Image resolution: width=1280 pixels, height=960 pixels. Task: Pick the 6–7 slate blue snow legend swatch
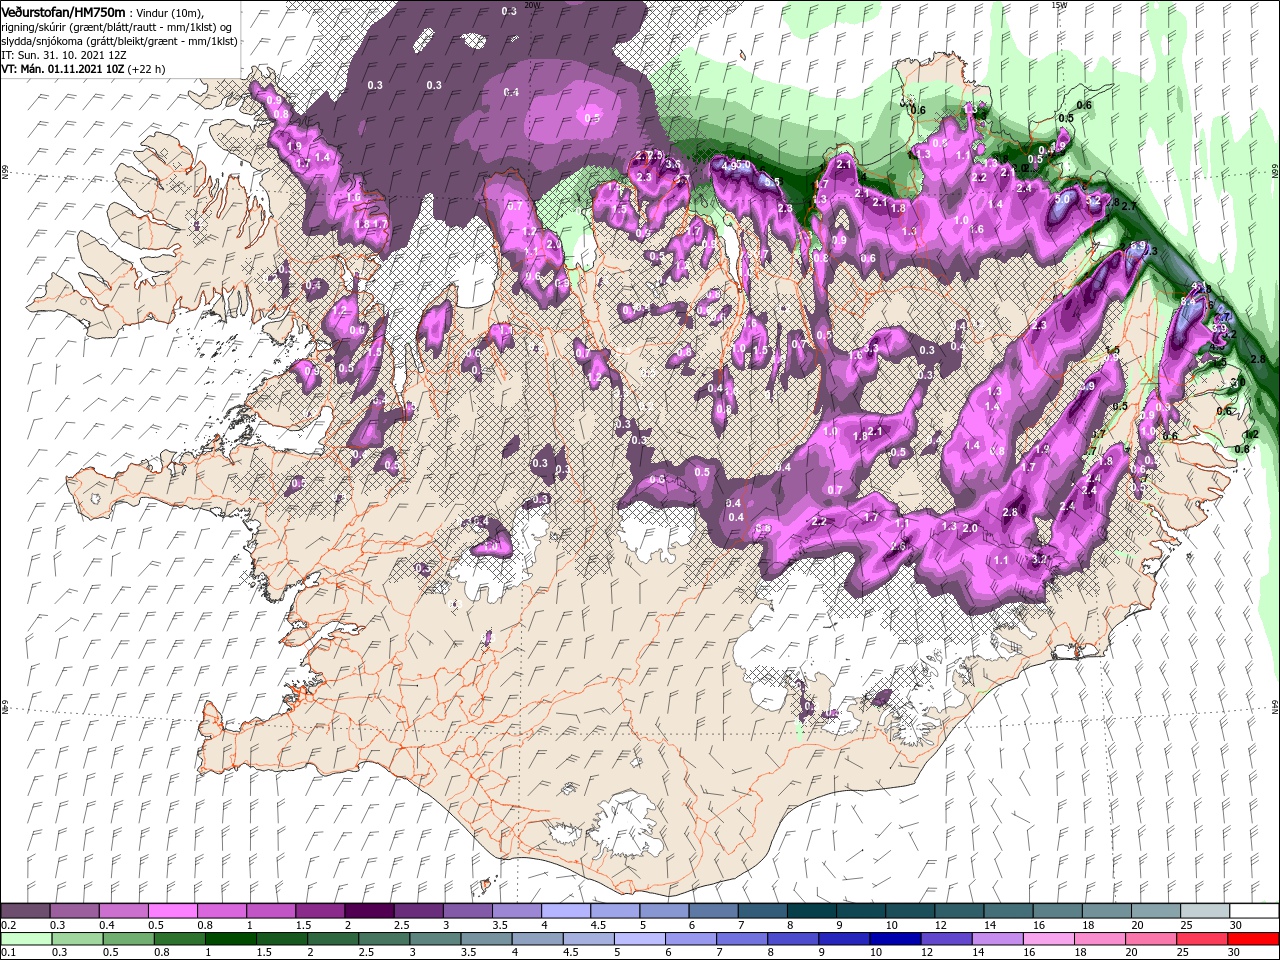tap(713, 911)
